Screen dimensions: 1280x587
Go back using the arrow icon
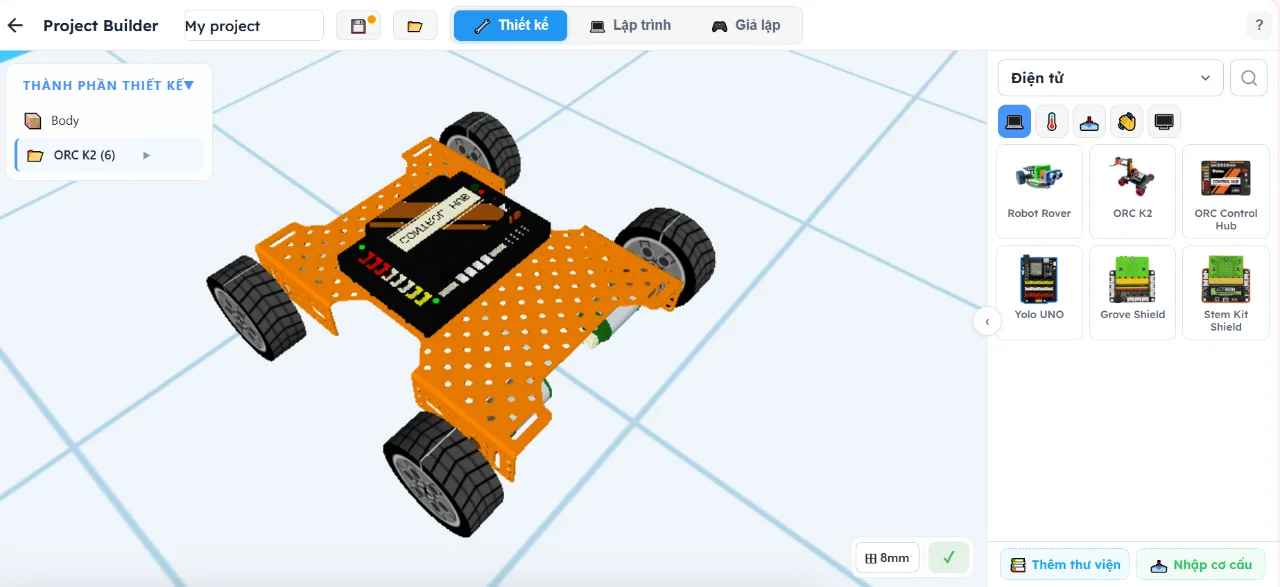tap(15, 26)
